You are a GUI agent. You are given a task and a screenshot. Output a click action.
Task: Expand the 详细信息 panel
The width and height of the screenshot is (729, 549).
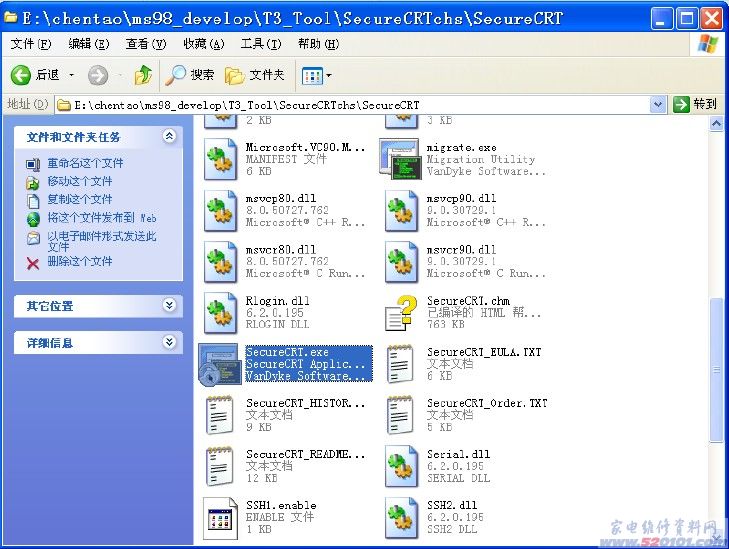click(168, 342)
